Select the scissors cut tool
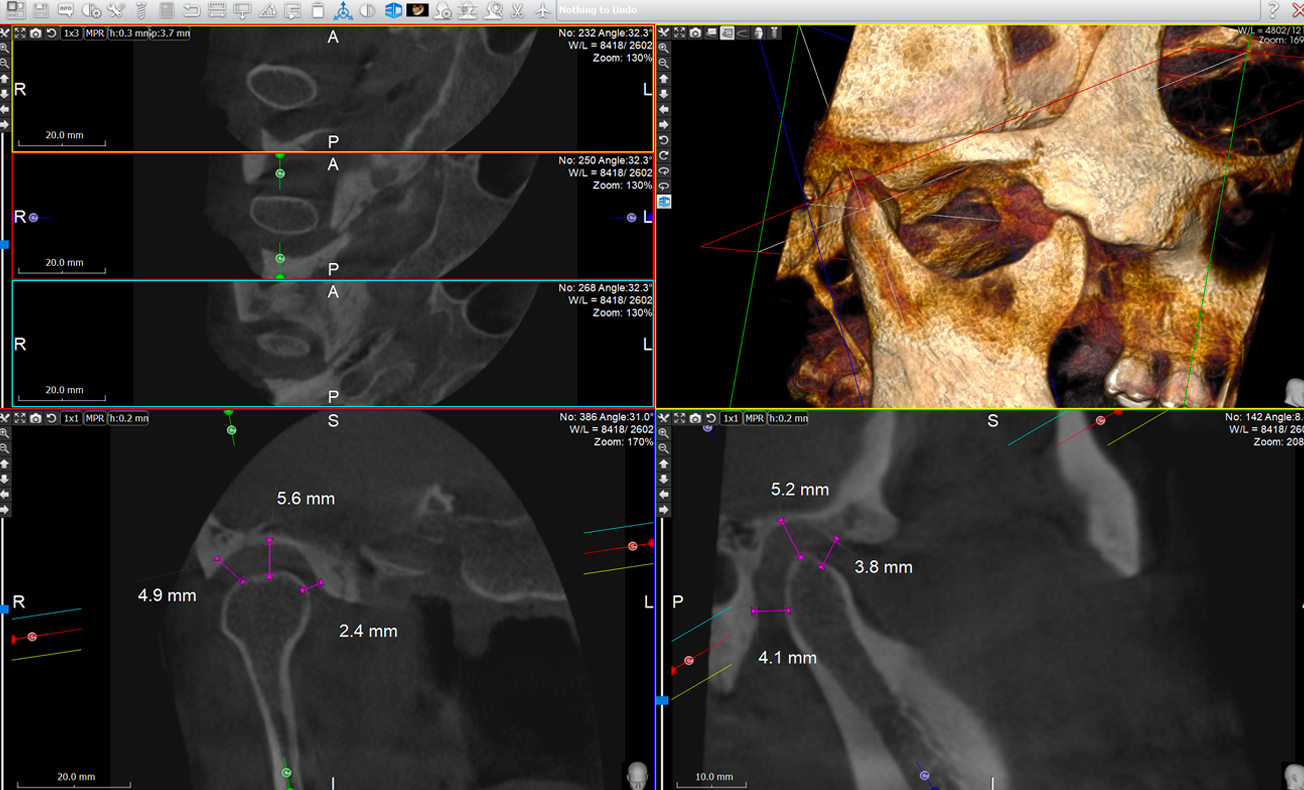 [517, 10]
